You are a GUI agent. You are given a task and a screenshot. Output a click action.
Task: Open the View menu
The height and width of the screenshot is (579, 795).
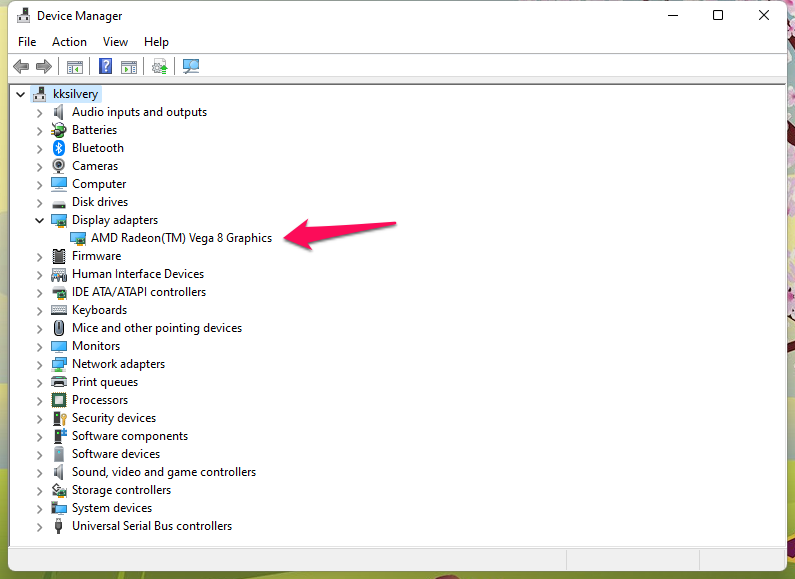coord(115,42)
